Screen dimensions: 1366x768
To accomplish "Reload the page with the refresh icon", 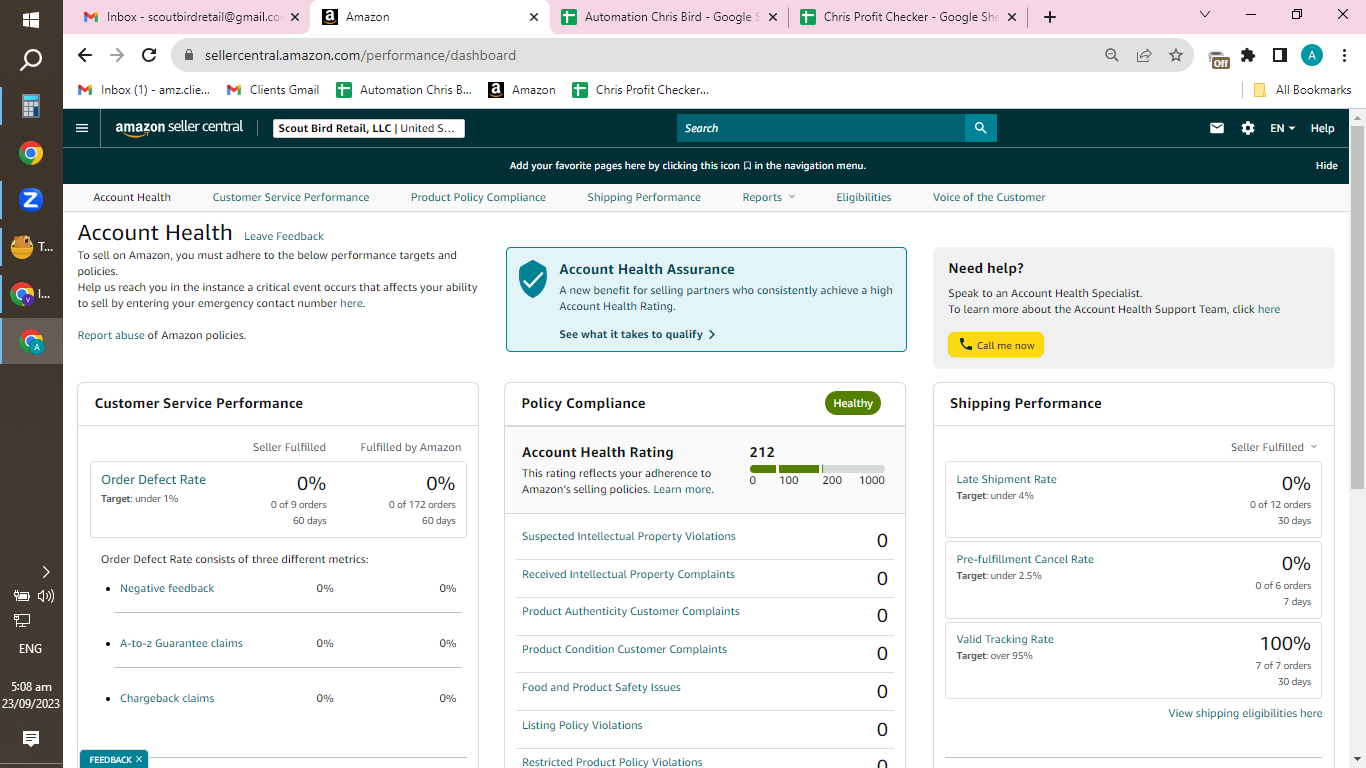I will coord(149,55).
